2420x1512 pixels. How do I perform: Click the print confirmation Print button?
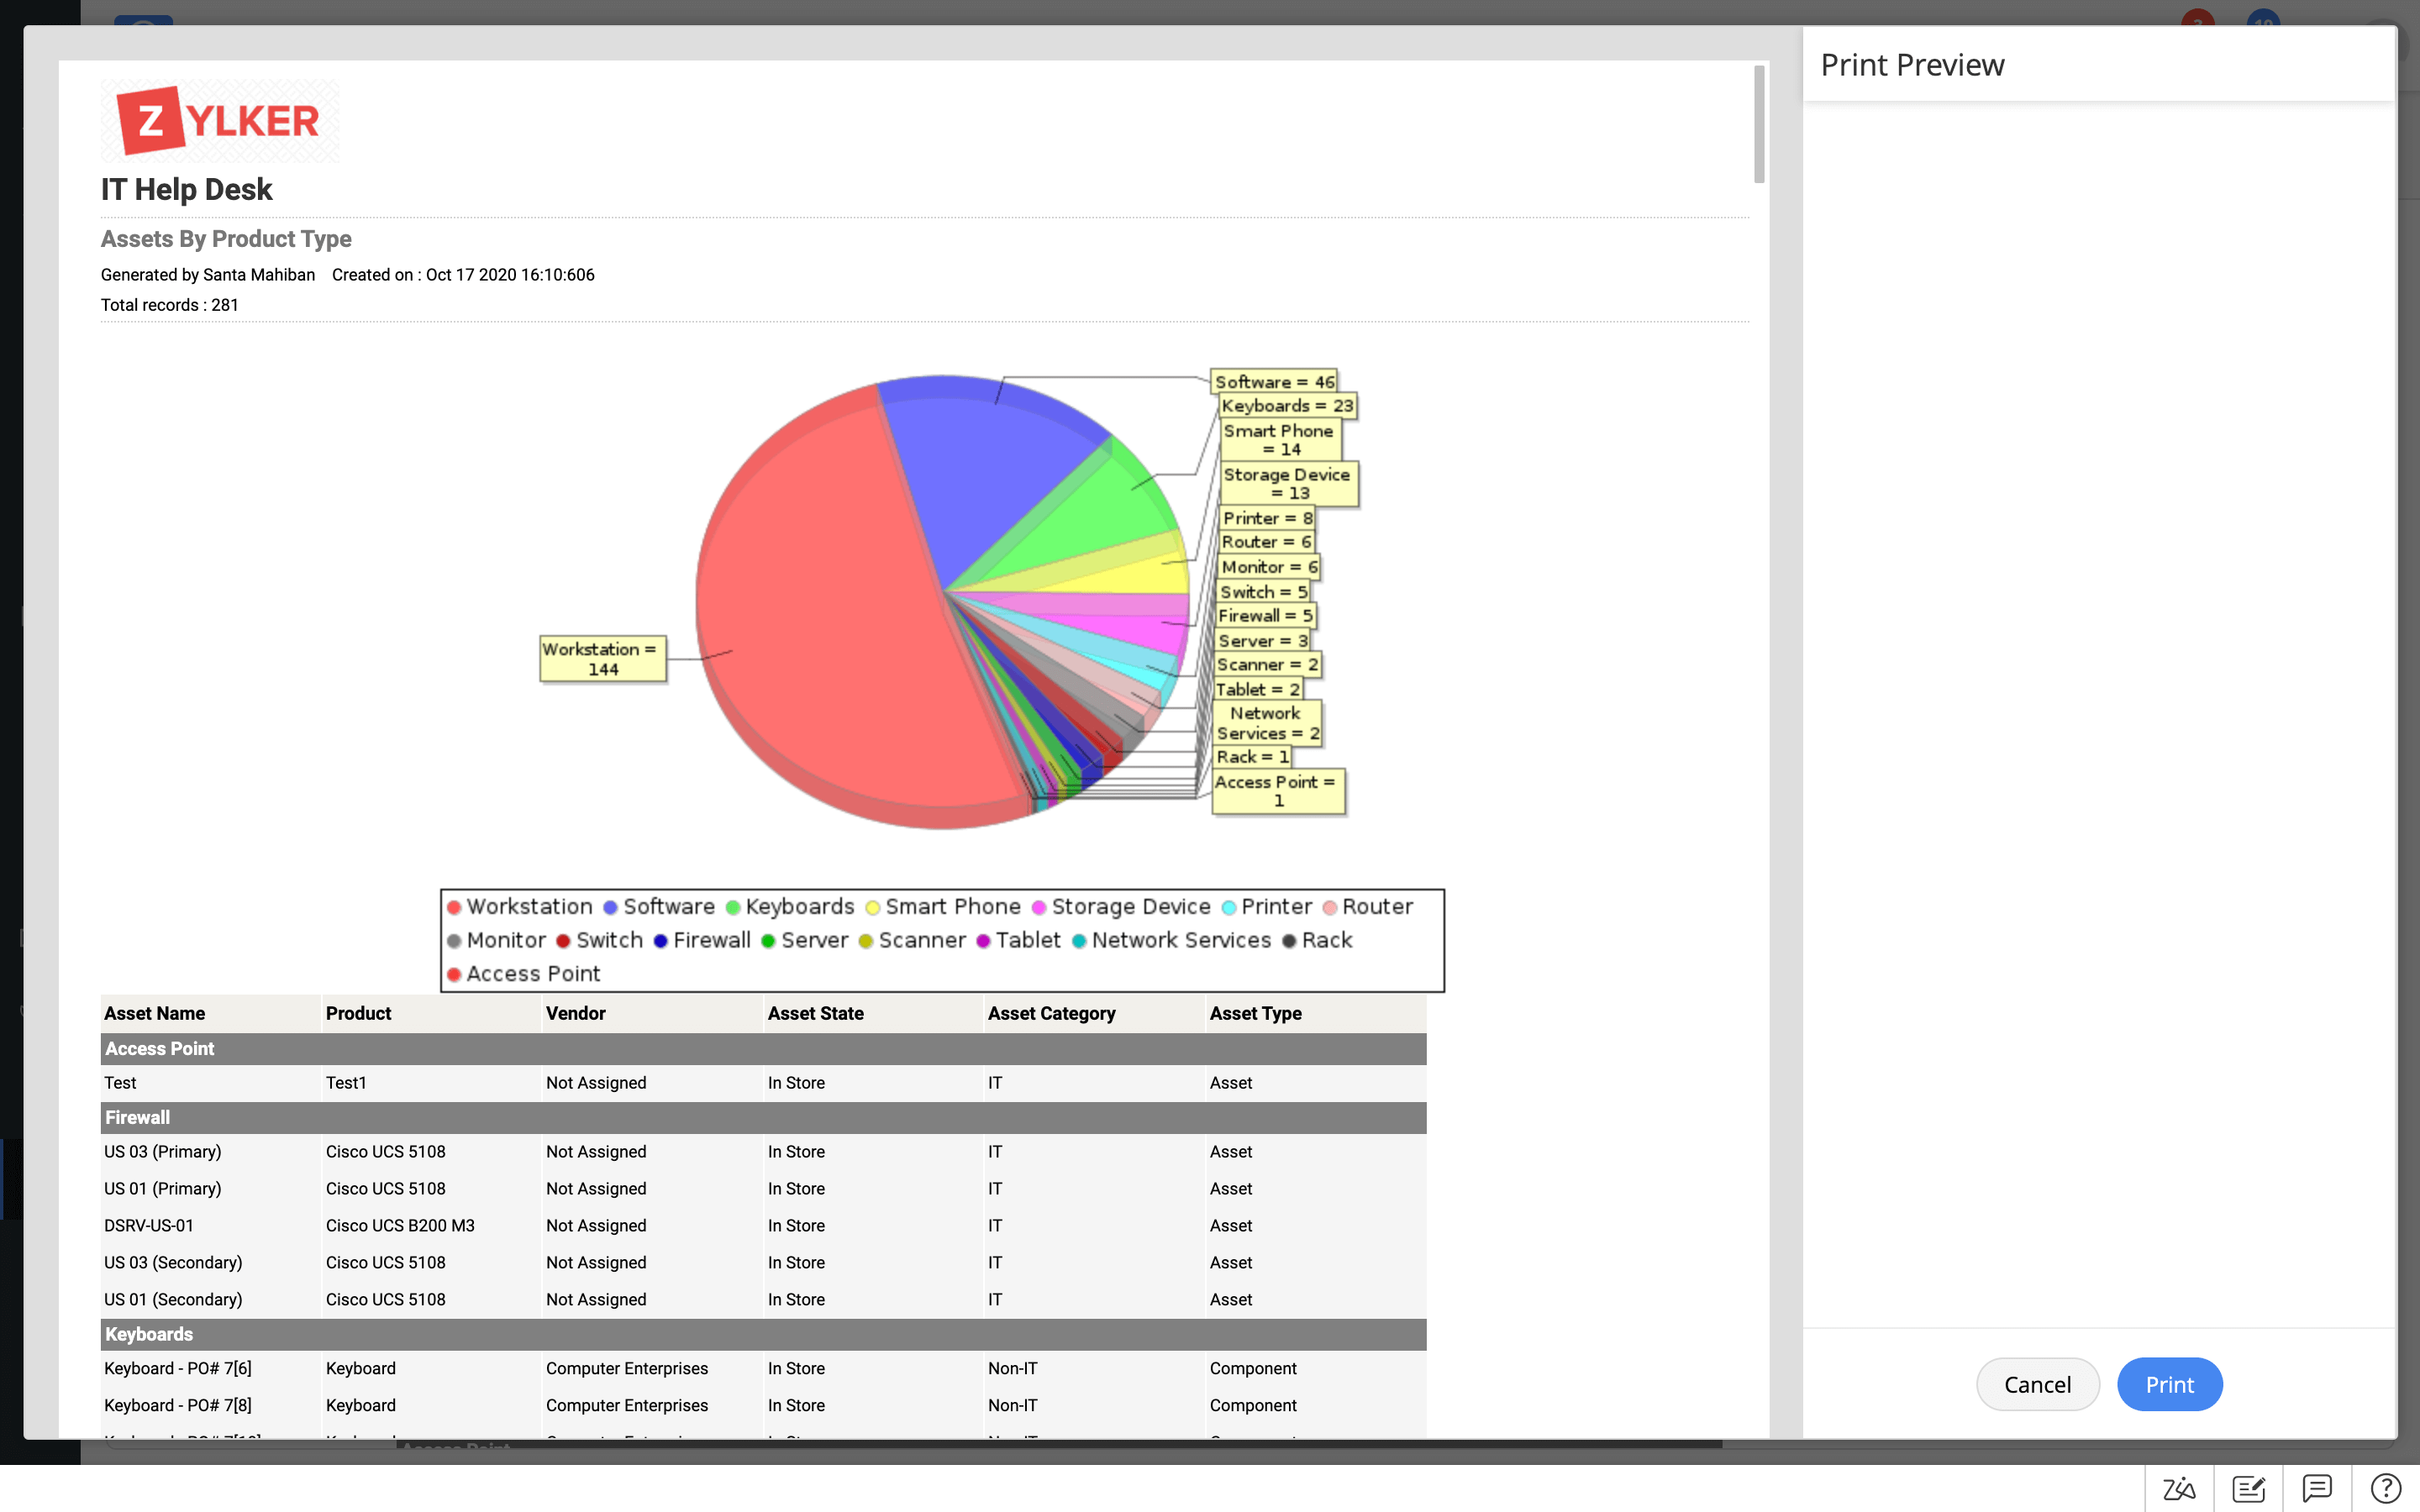2169,1383
